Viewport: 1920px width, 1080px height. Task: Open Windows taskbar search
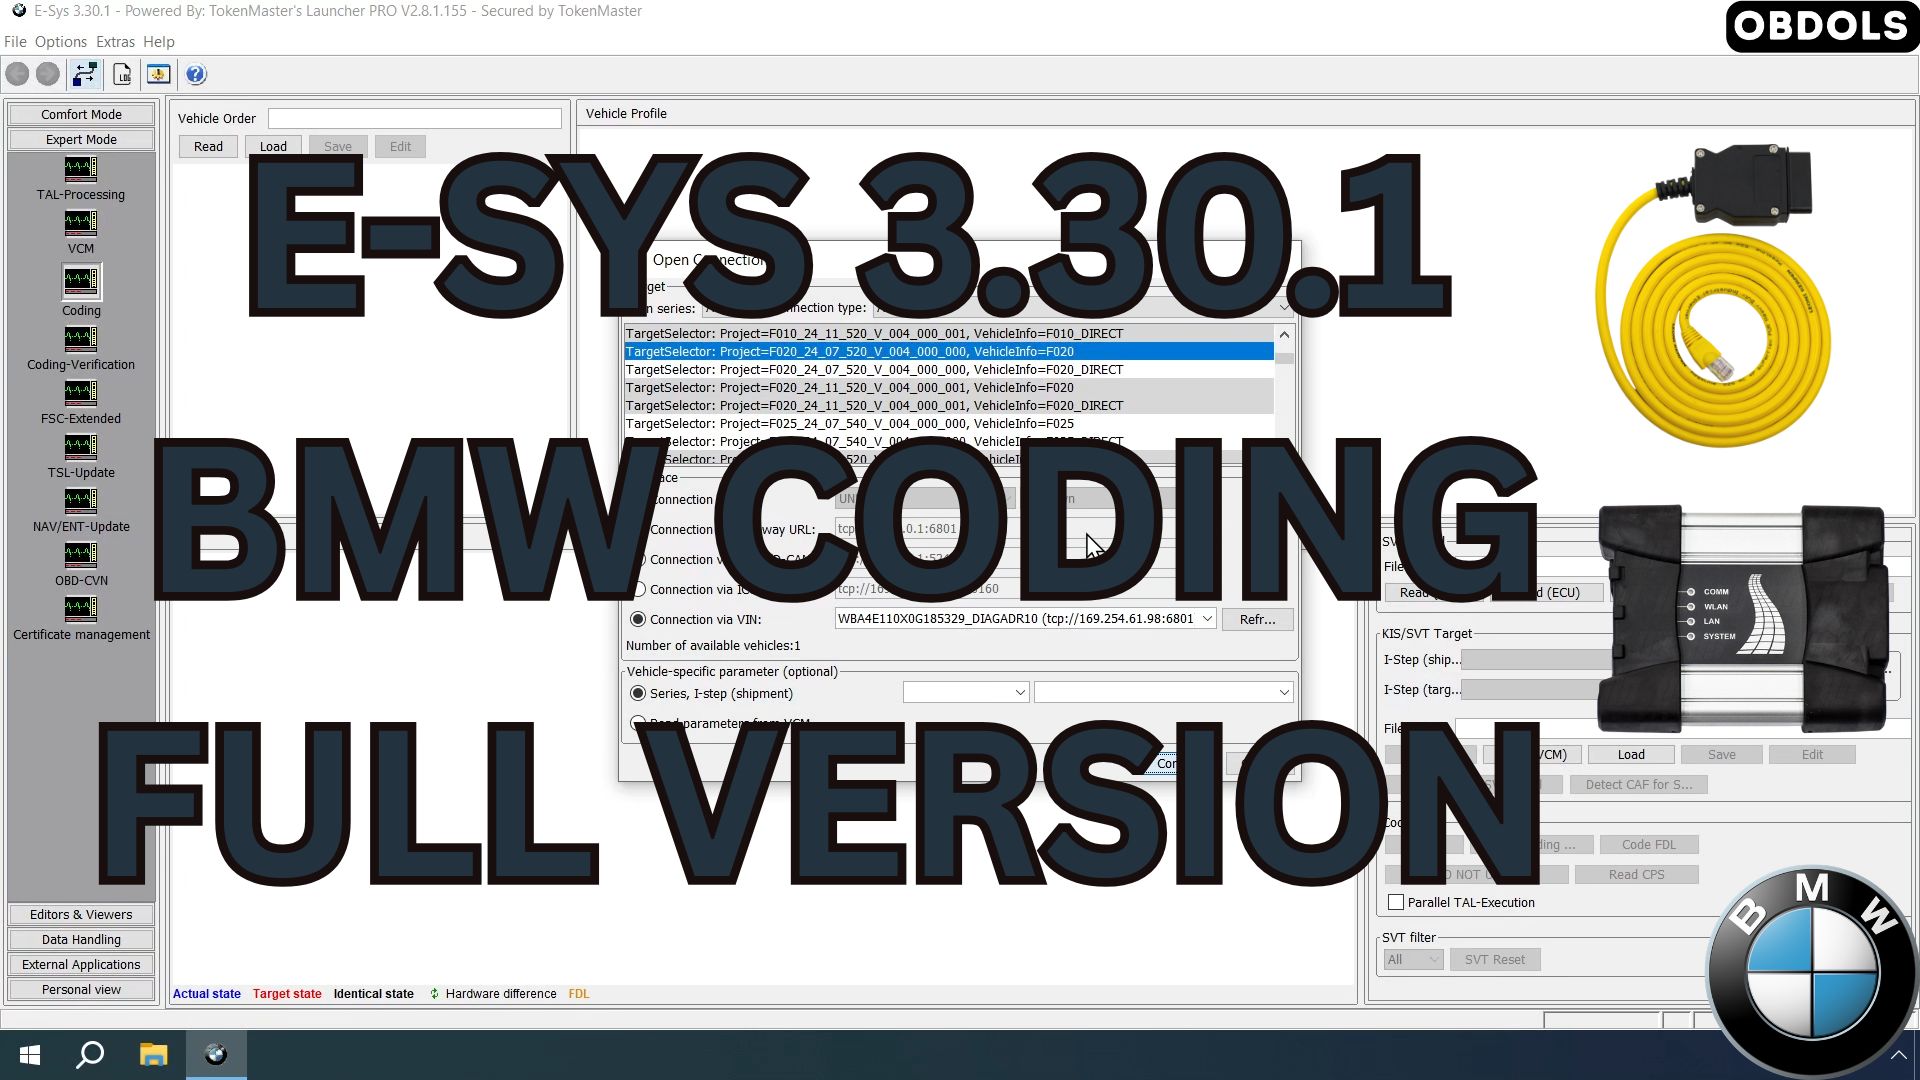91,1054
